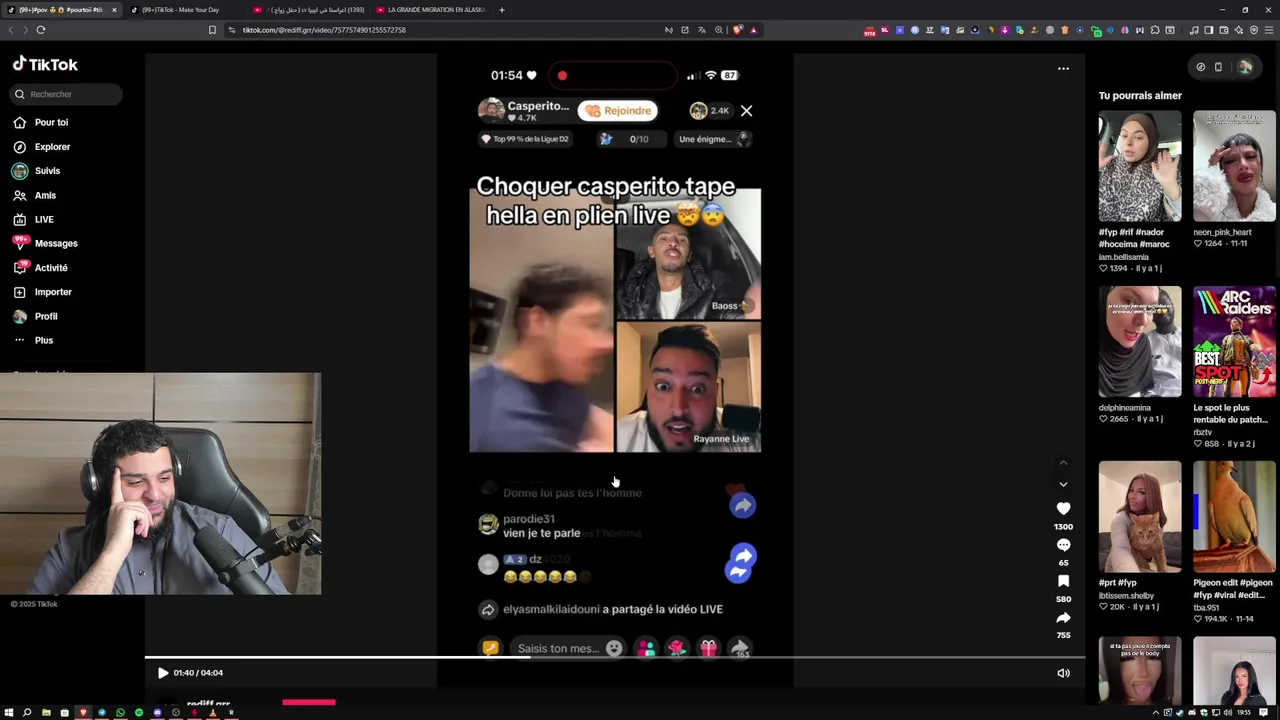
Task: Open the delphineamina recommended video
Action: (x=1140, y=342)
